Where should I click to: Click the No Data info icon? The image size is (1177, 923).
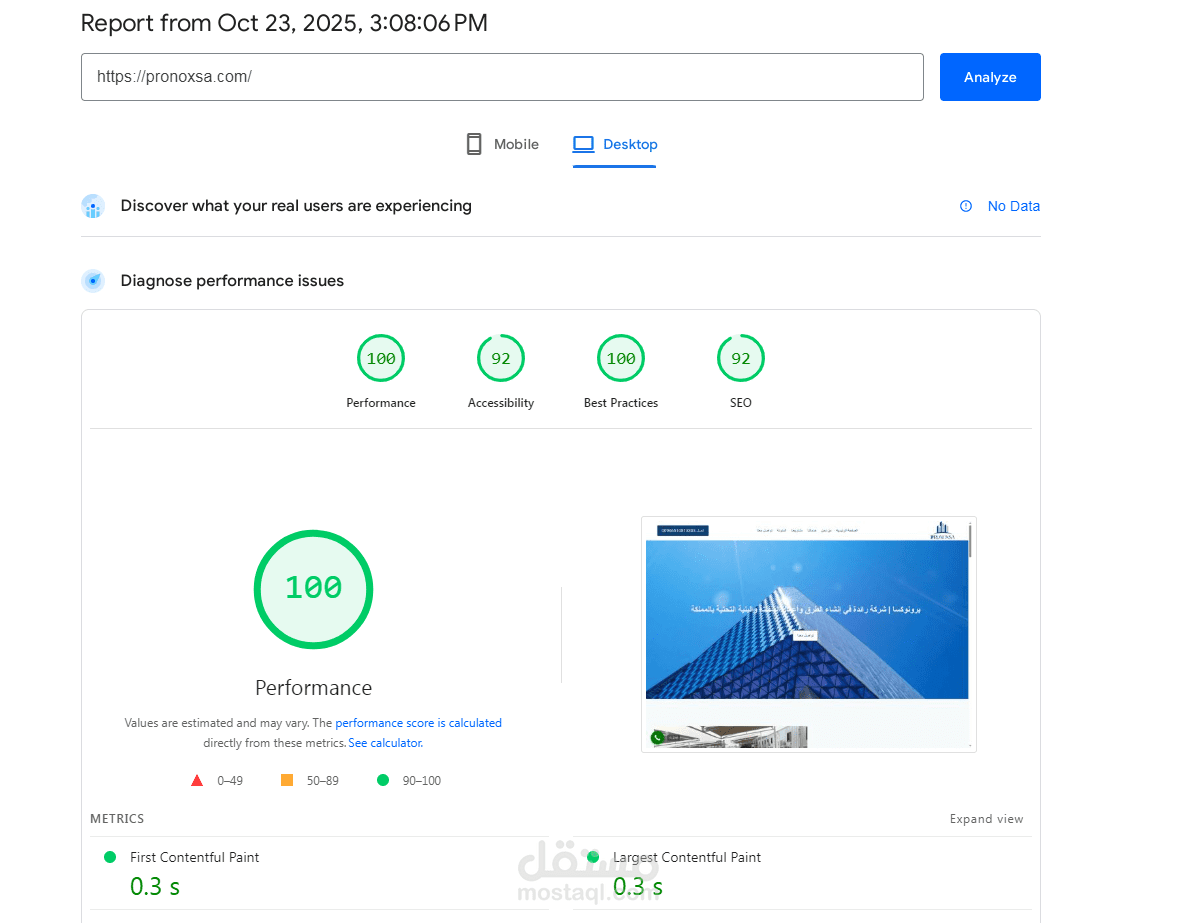click(x=966, y=206)
